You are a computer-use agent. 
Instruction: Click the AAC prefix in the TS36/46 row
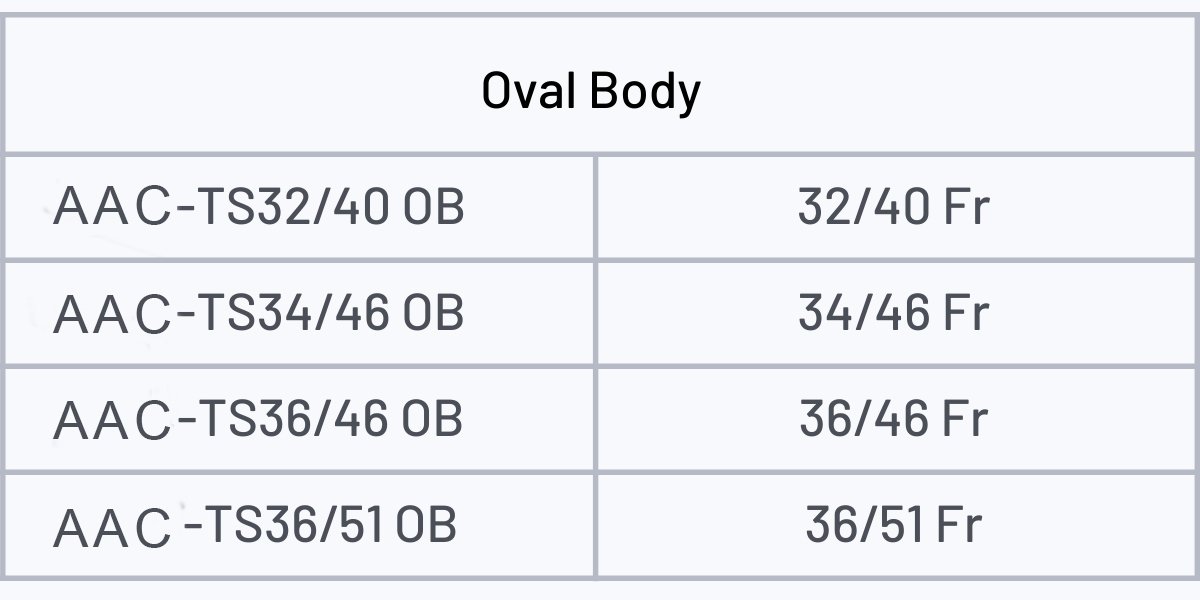tap(113, 420)
